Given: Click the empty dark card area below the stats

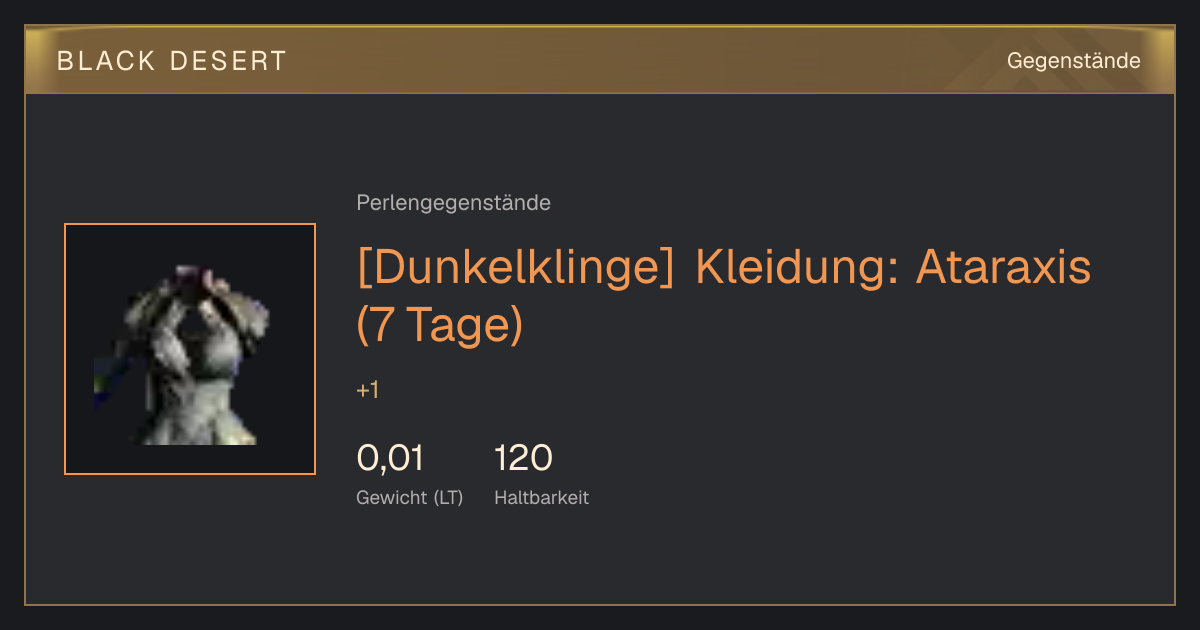Looking at the screenshot, I should point(600,558).
